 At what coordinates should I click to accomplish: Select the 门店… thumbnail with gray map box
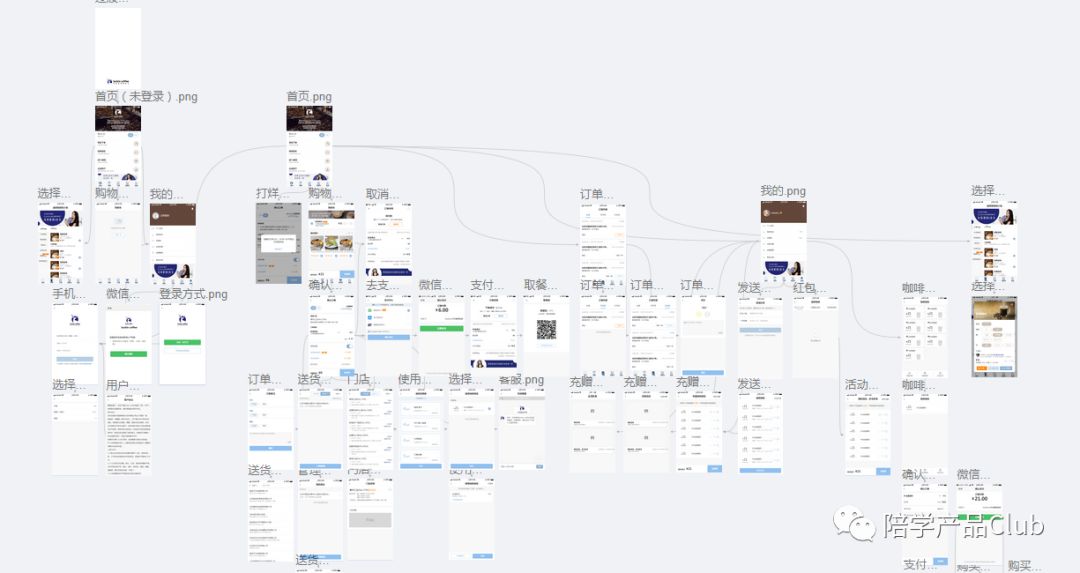click(371, 520)
